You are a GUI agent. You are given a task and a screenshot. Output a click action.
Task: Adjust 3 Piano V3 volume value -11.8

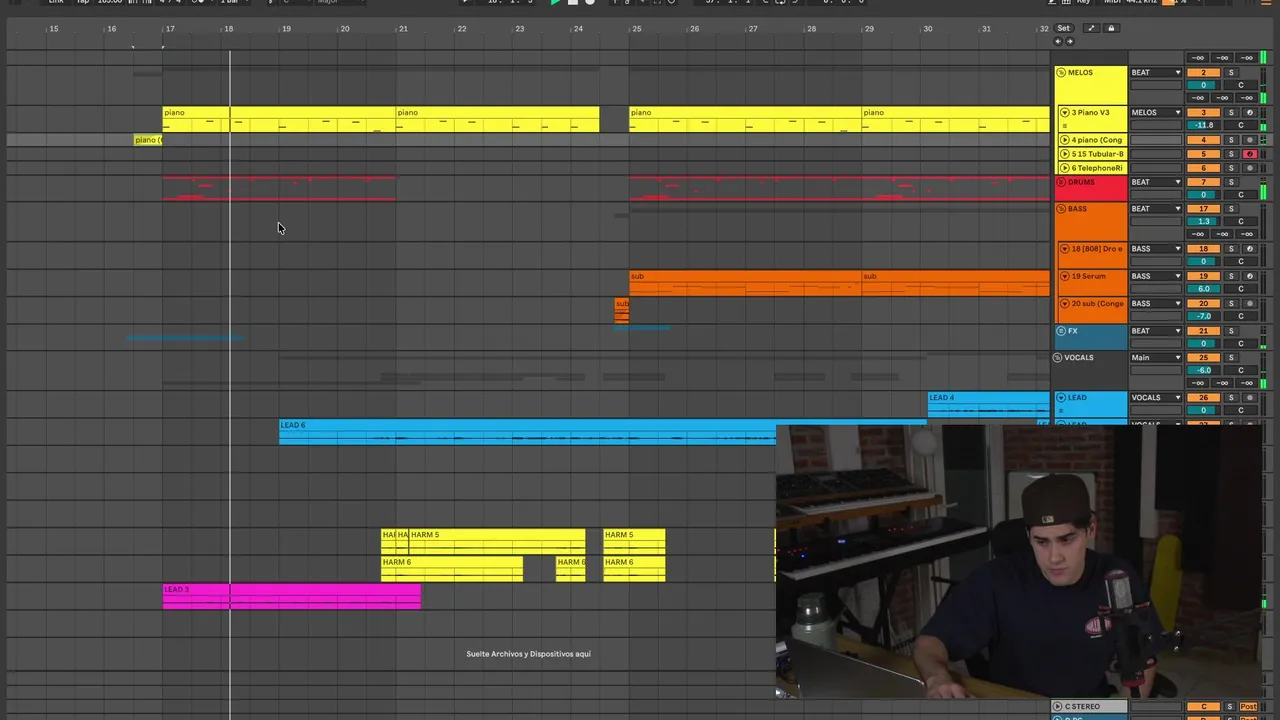[1203, 125]
